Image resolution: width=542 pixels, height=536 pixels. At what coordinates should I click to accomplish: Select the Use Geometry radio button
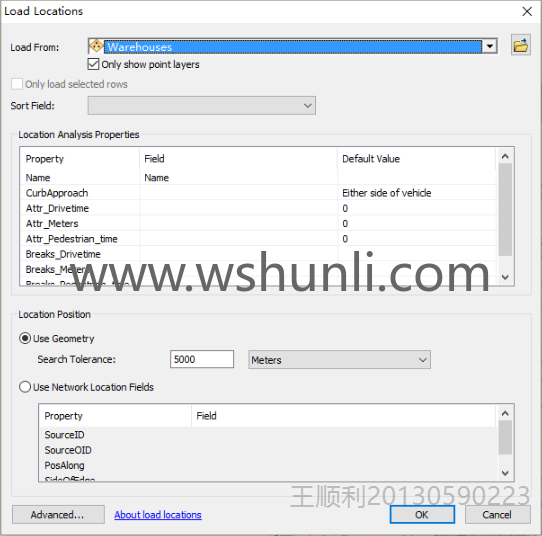(x=25, y=338)
